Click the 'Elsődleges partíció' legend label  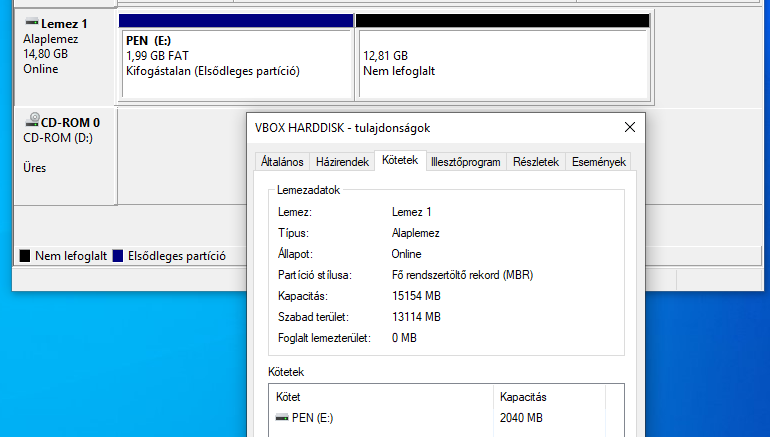[x=177, y=256]
